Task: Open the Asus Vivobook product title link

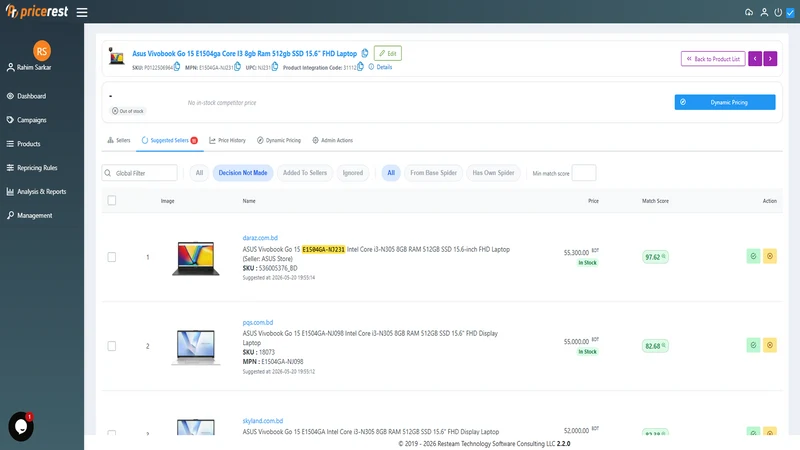Action: click(x=244, y=53)
